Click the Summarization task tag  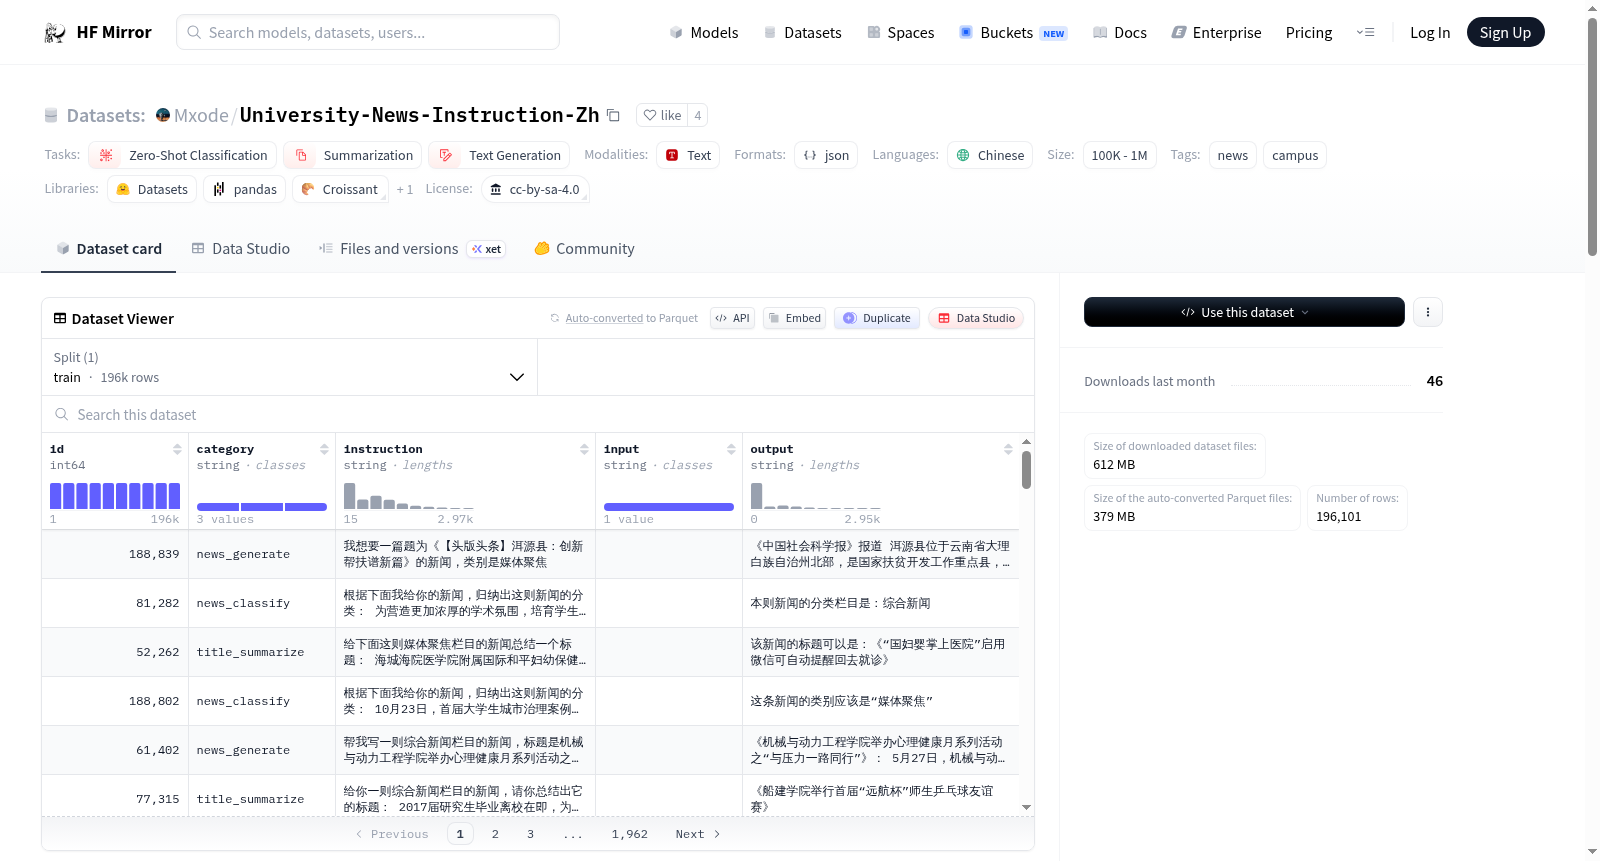(353, 155)
